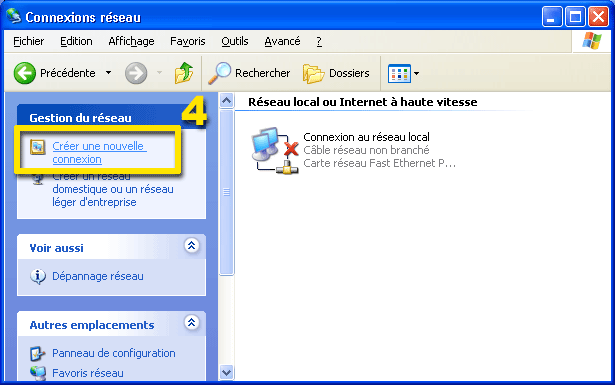Click the view mode Affichage icon
The height and width of the screenshot is (385, 615).
(x=399, y=73)
